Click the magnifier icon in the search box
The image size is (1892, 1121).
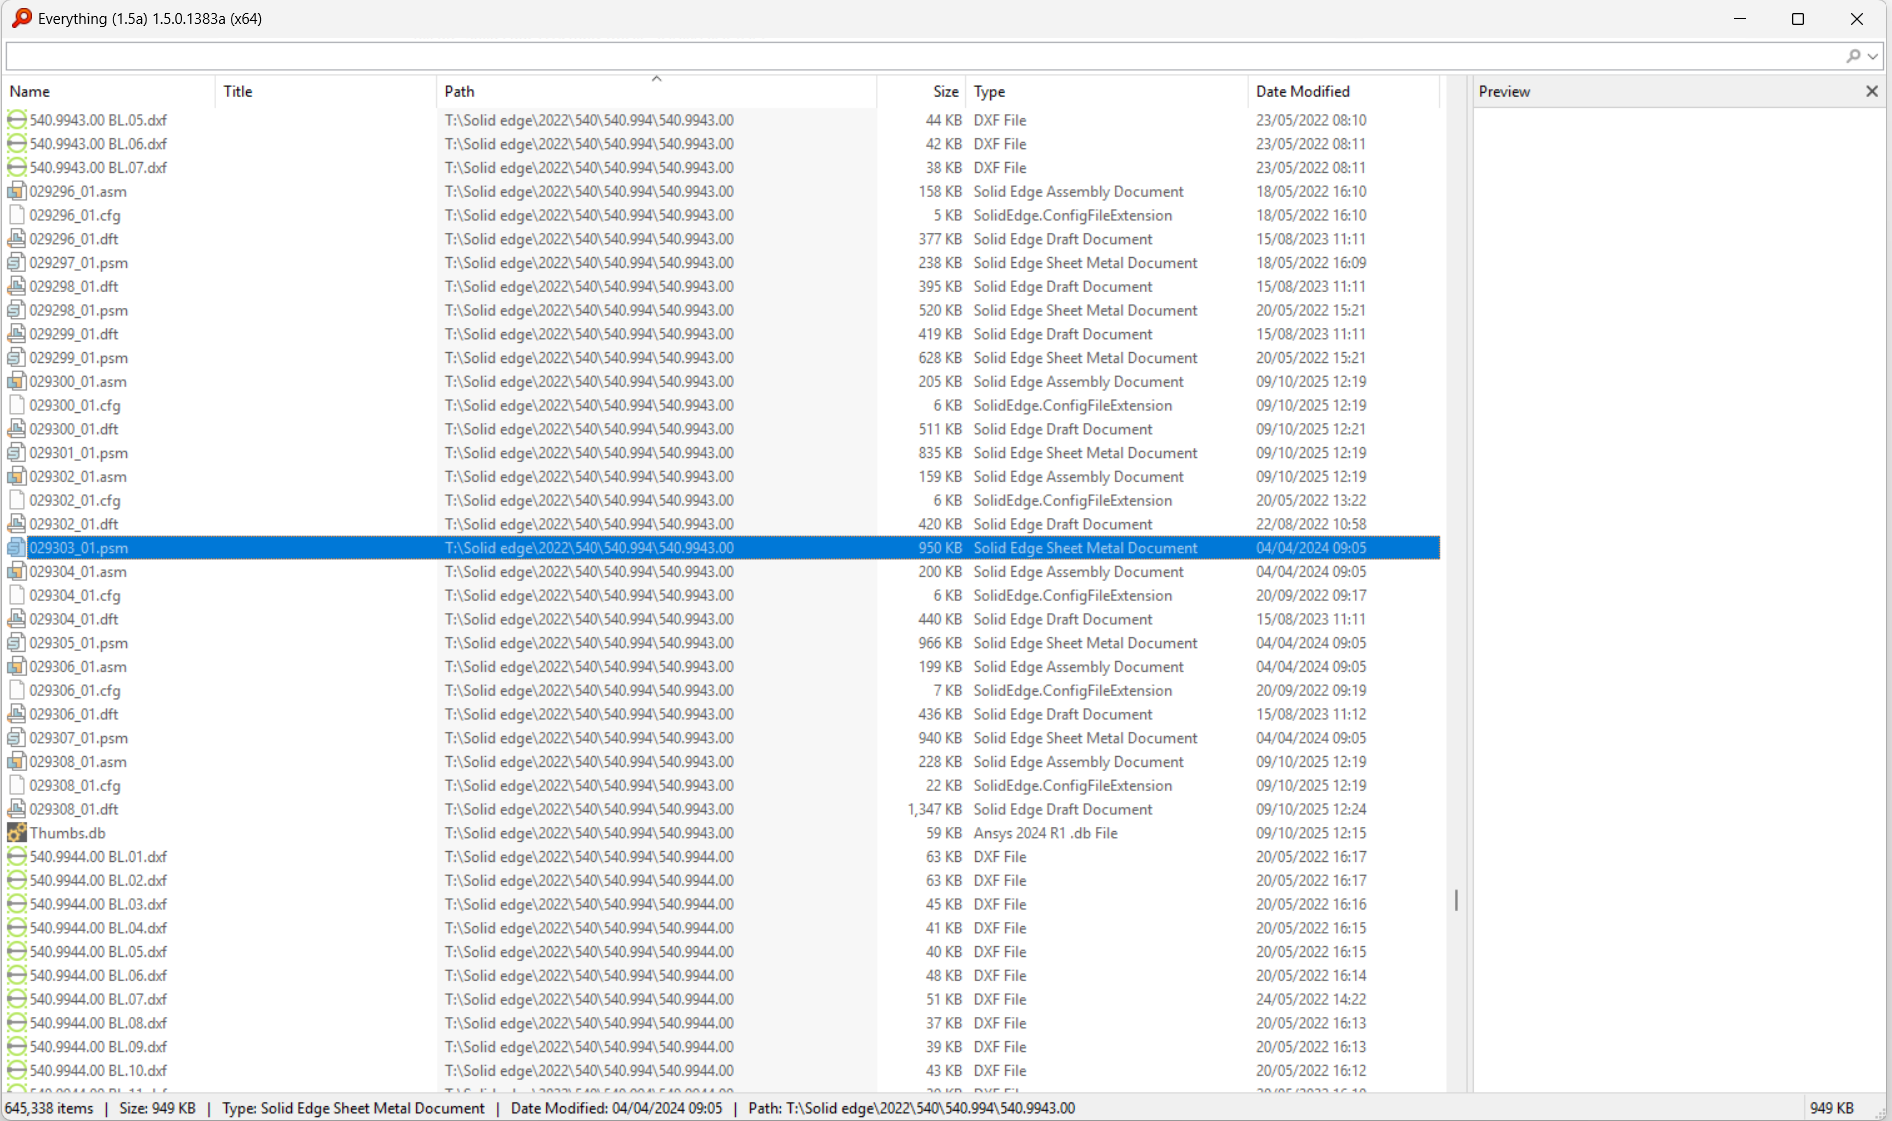pos(1852,56)
